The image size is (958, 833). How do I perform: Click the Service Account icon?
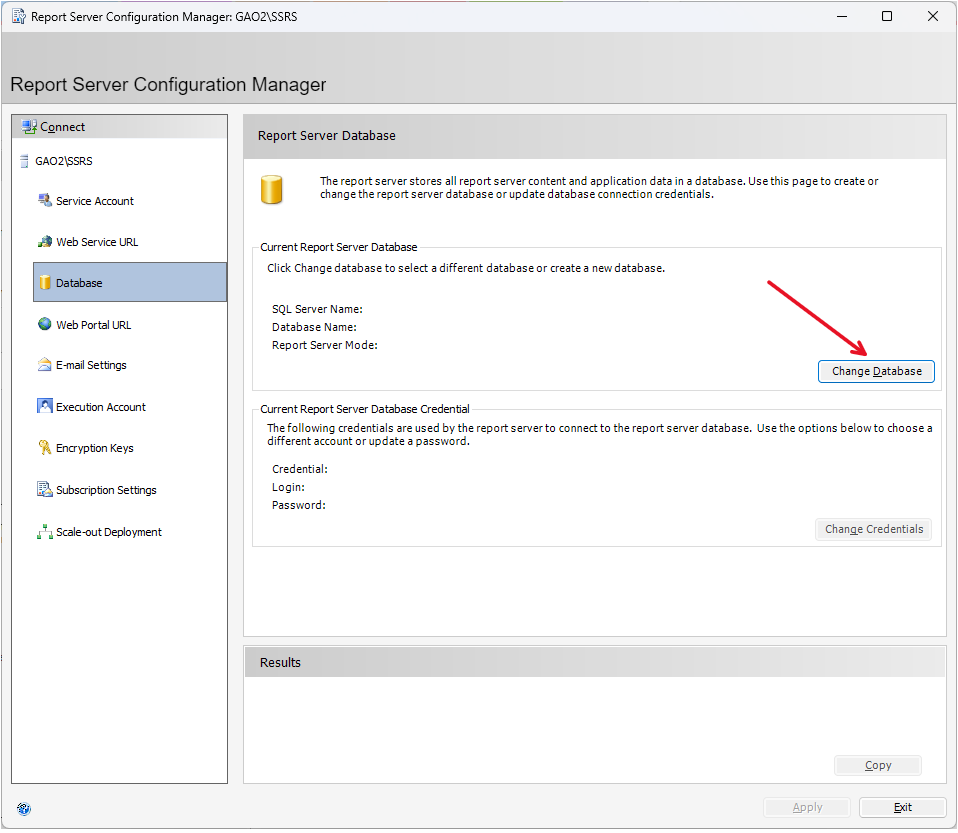tap(45, 200)
